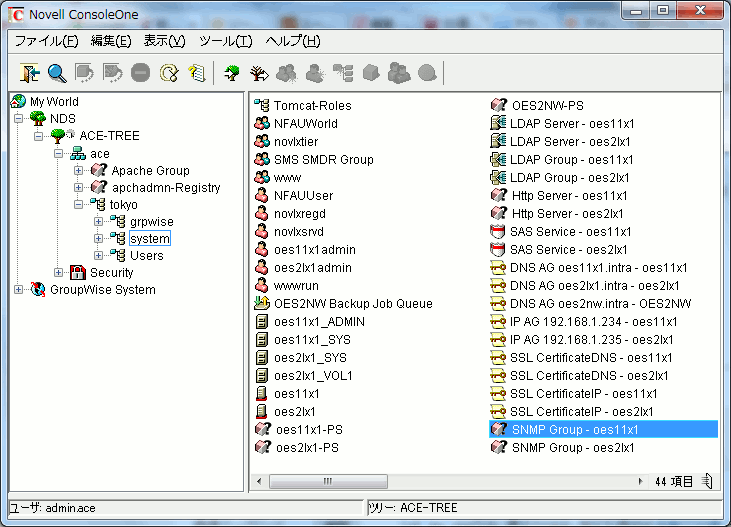Expand the GroupWise System node
Viewport: 731px width, 527px height.
(x=18, y=290)
